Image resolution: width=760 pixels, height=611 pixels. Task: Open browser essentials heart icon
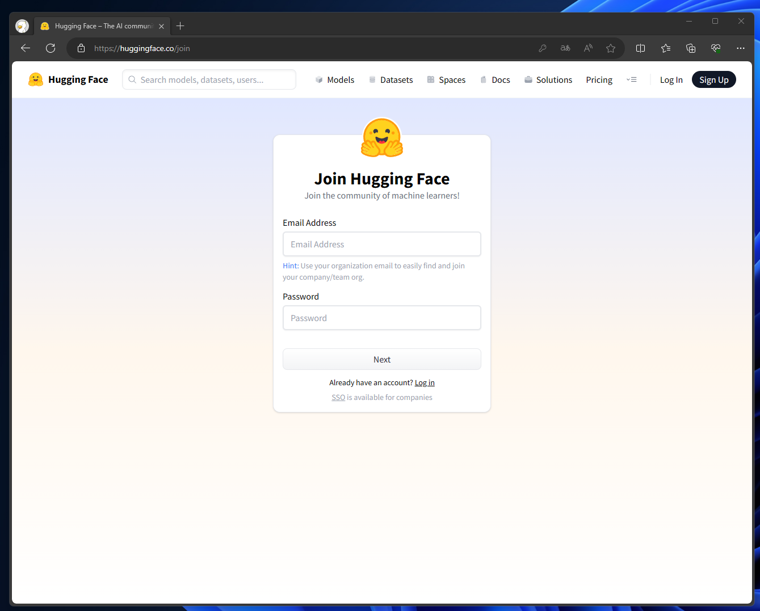(715, 48)
